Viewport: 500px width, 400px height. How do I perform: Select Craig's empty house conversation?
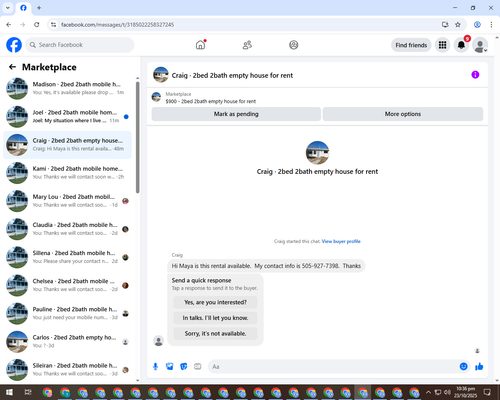coord(67,145)
